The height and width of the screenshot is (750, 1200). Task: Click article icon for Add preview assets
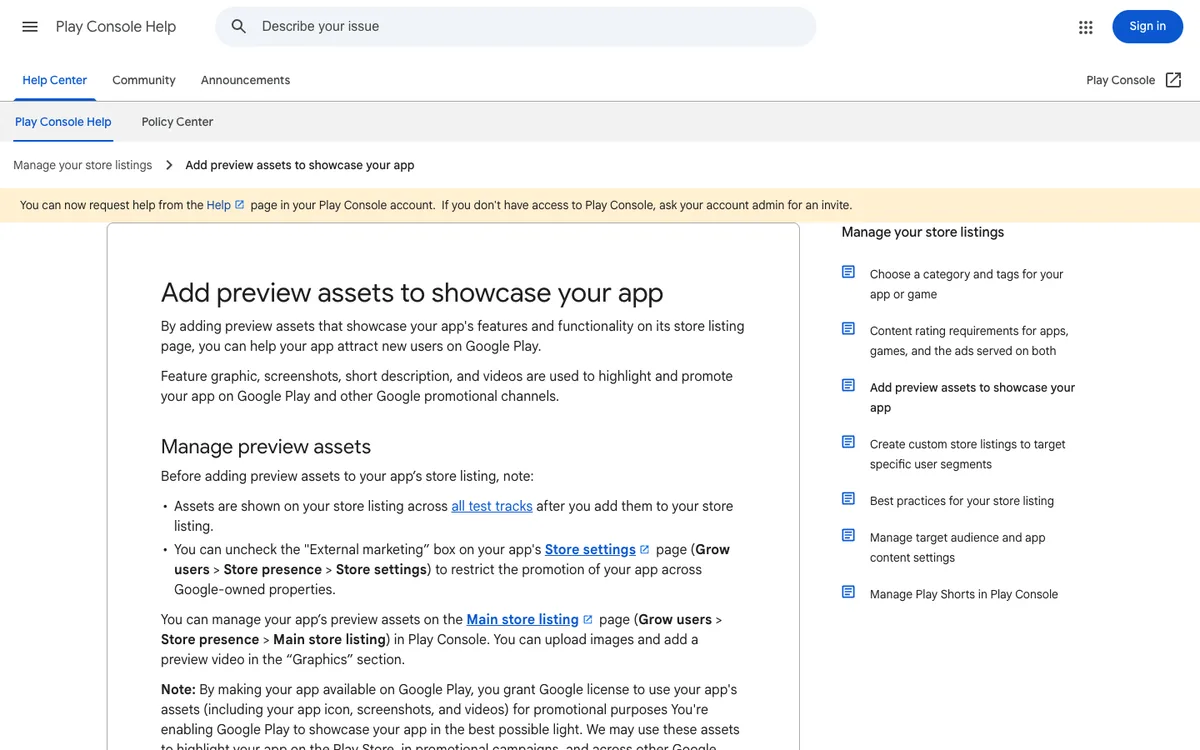[x=848, y=386]
